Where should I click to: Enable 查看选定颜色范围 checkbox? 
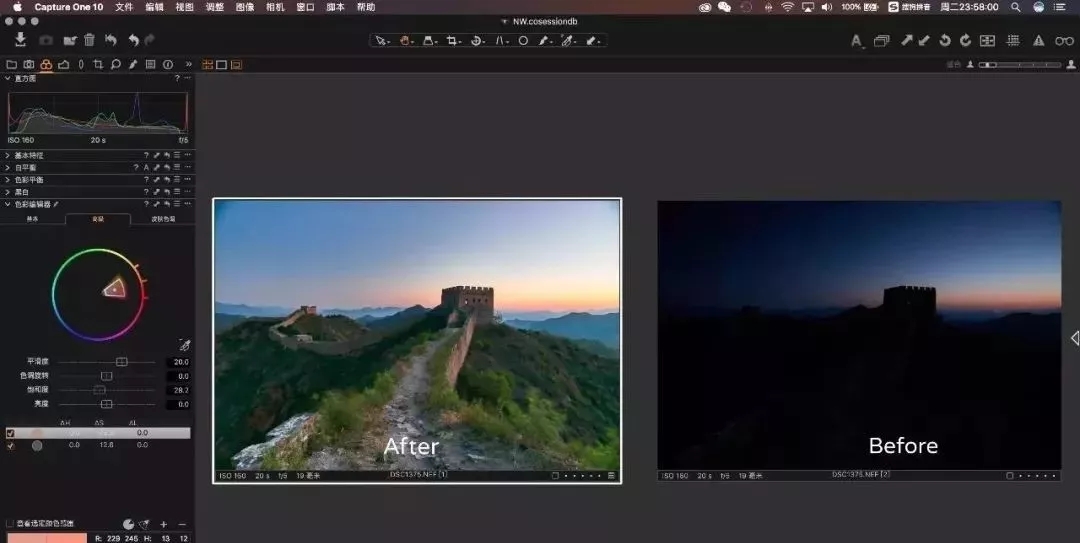10,523
